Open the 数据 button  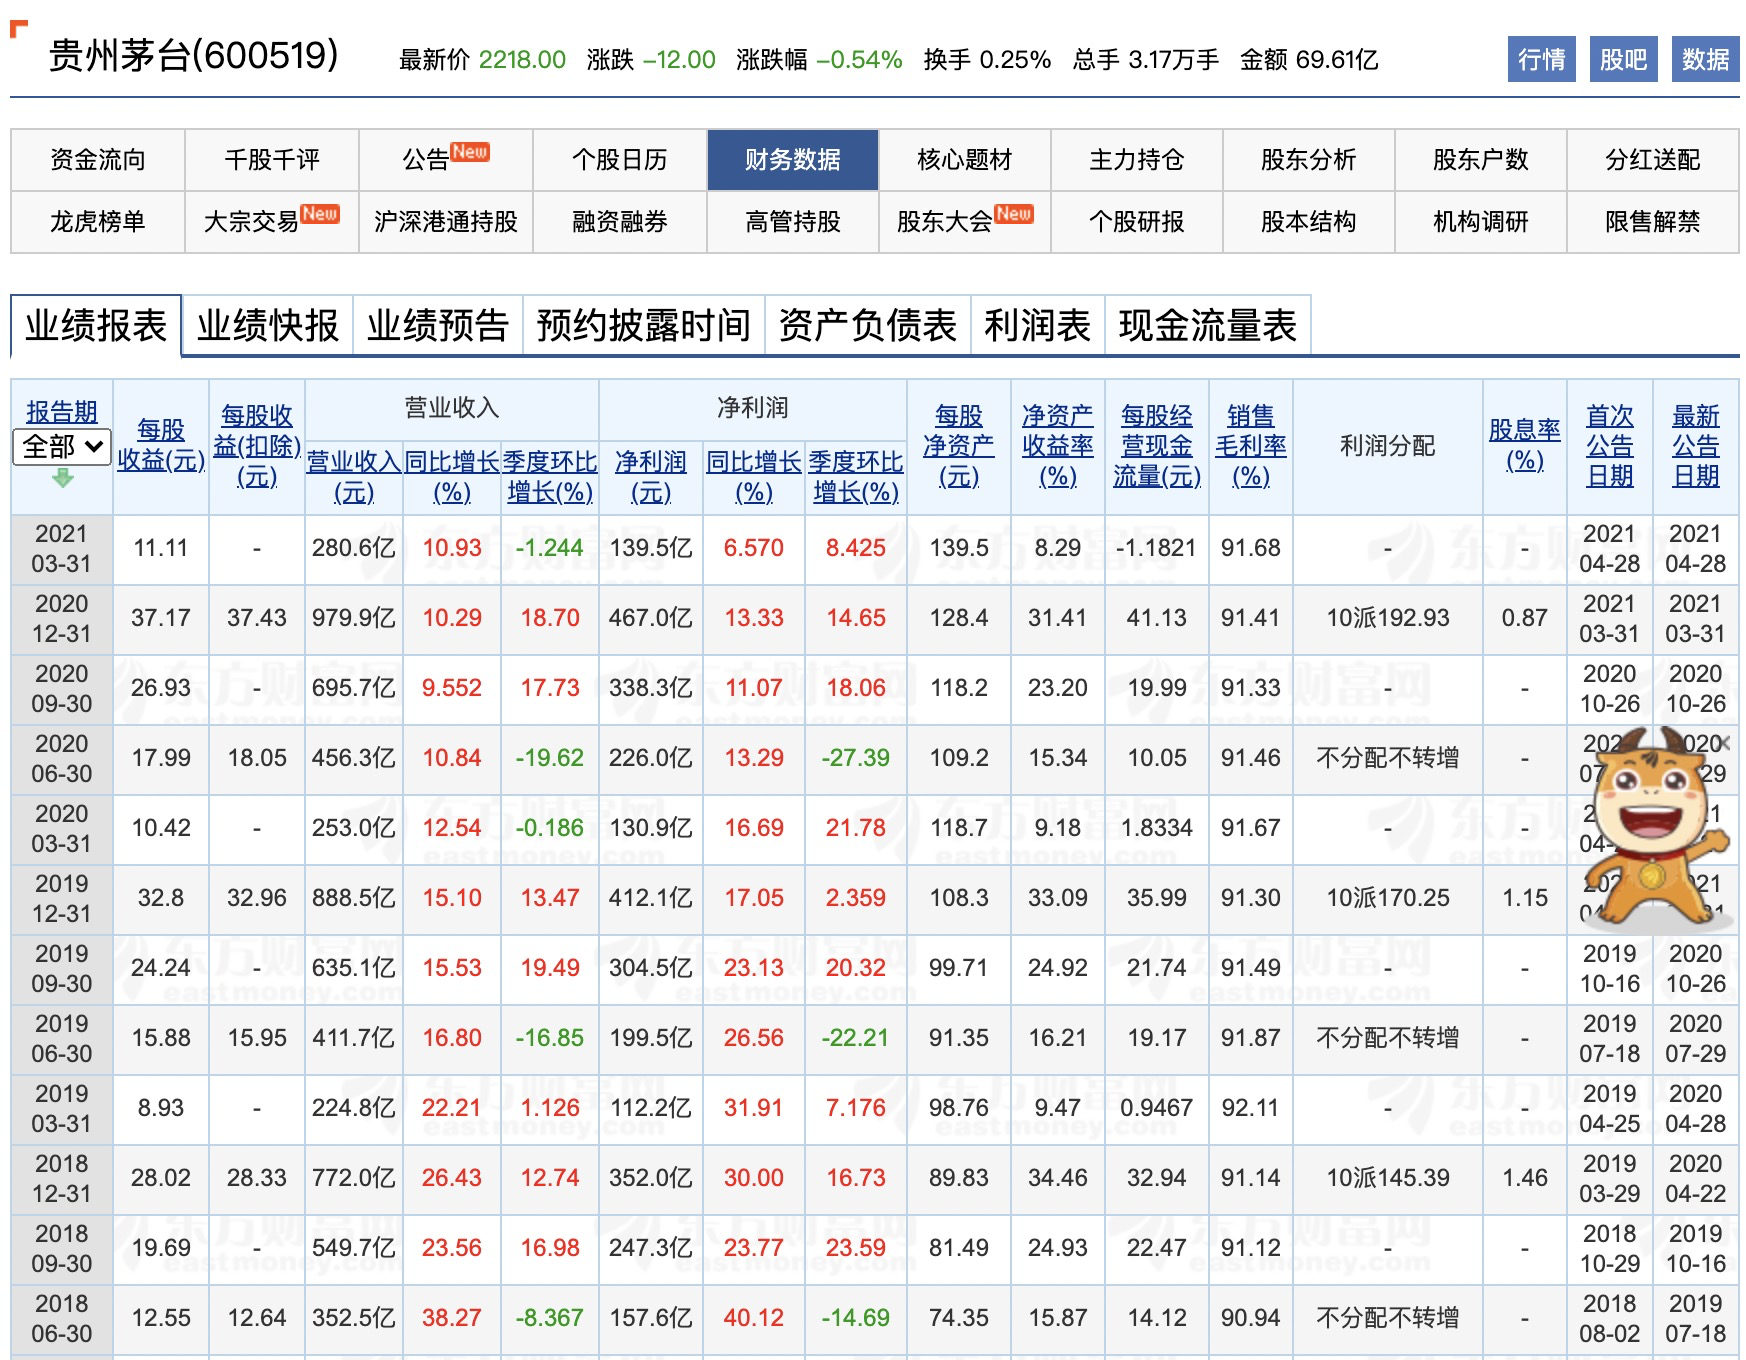click(x=1705, y=59)
